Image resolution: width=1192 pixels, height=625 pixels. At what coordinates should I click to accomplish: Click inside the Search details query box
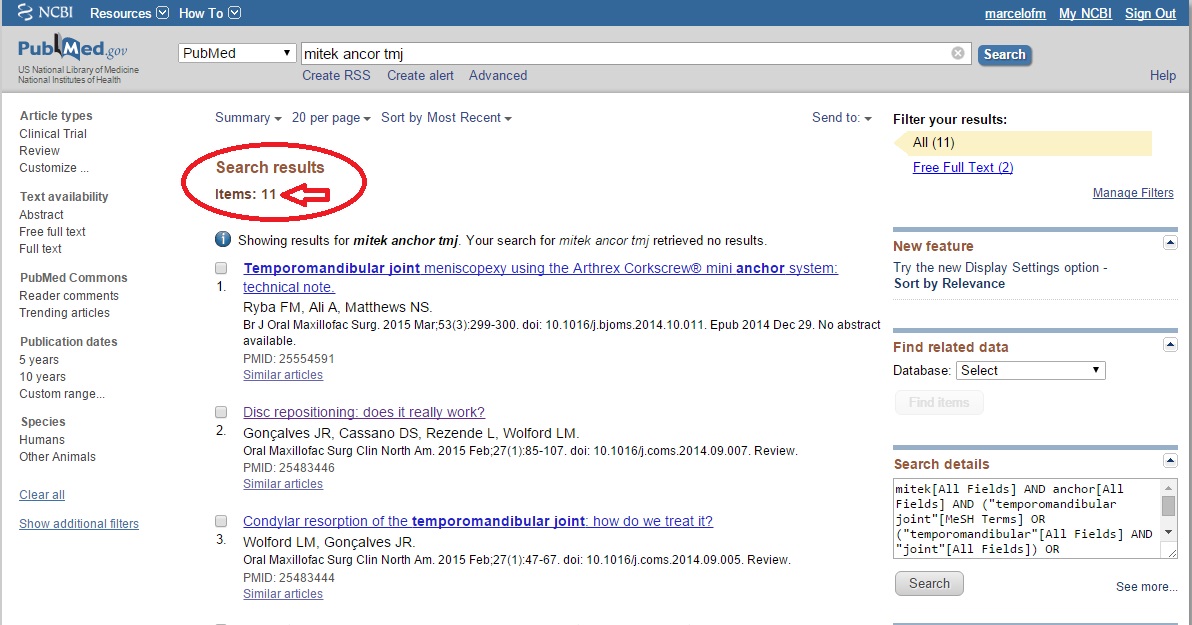point(1028,519)
